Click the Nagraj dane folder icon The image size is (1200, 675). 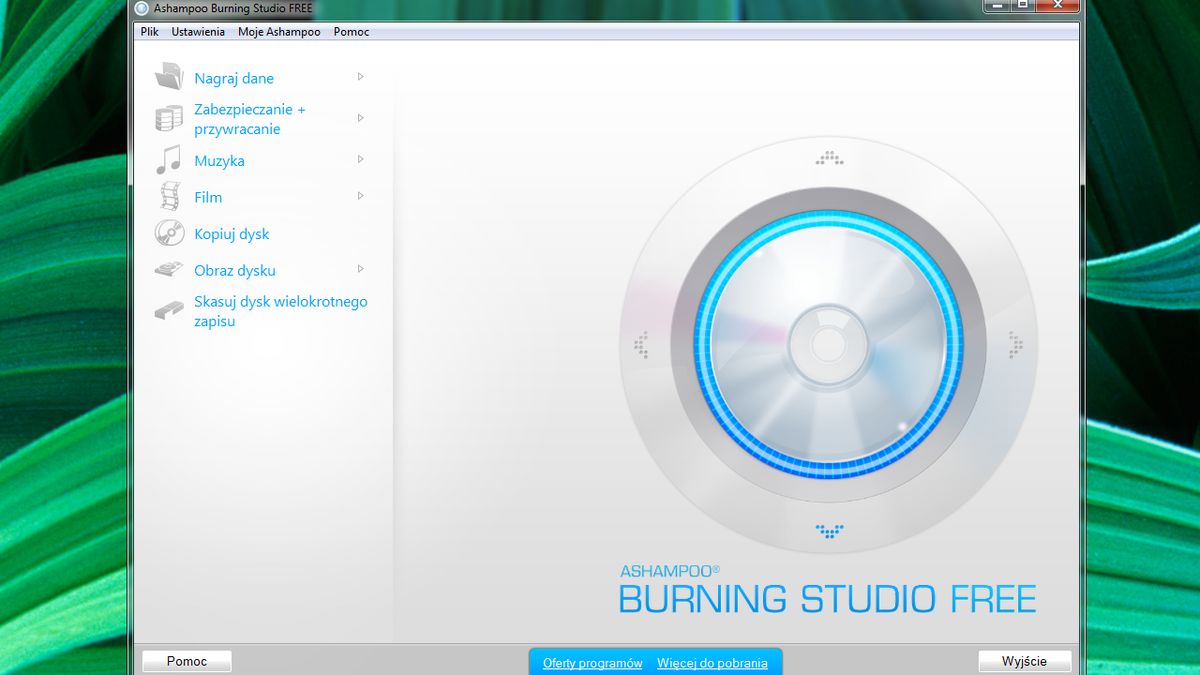(x=169, y=77)
